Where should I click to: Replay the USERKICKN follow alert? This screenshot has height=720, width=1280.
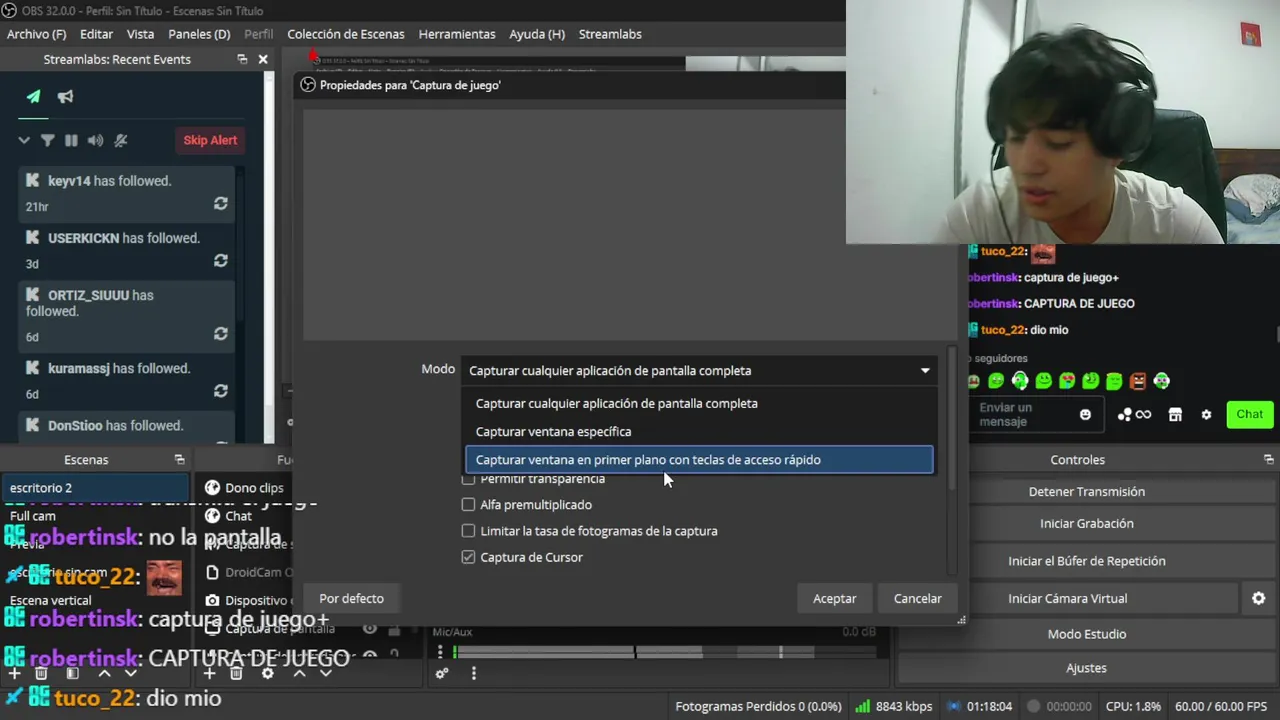coord(220,260)
